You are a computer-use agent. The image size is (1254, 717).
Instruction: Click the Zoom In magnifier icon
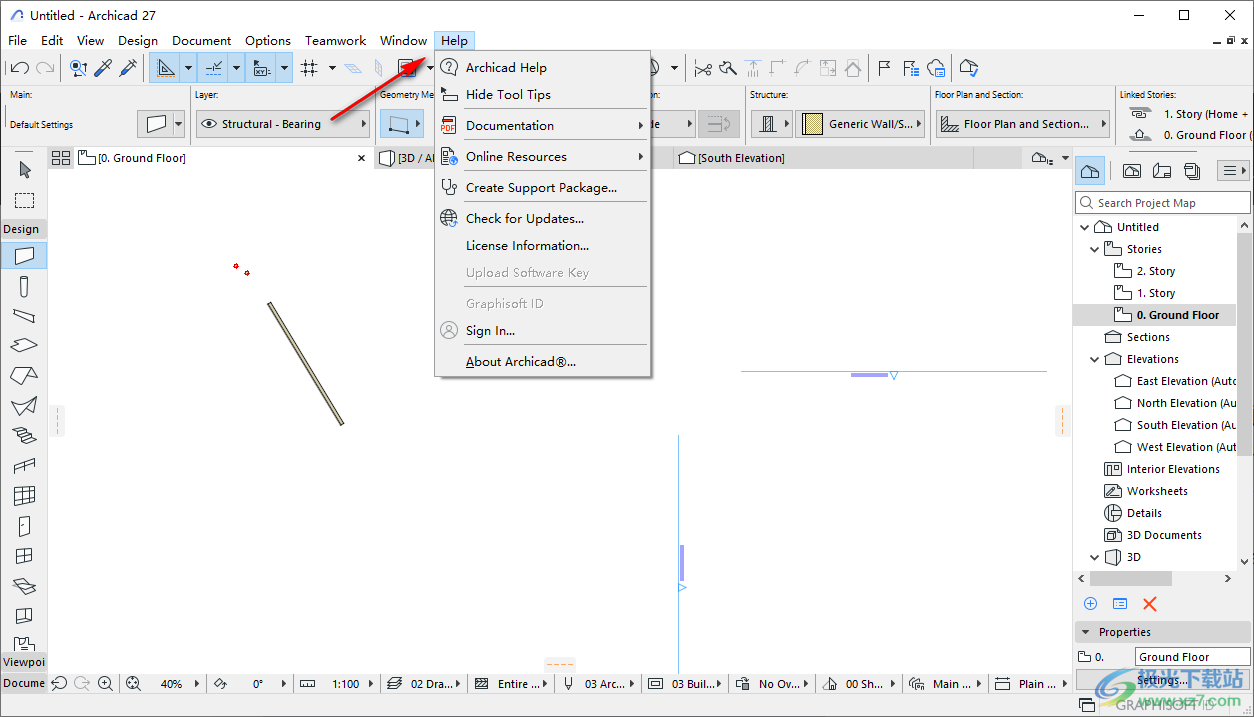(105, 683)
